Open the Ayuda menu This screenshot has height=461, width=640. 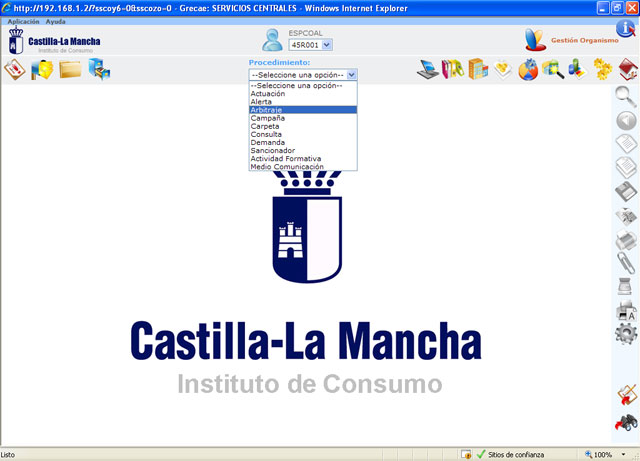pos(55,22)
